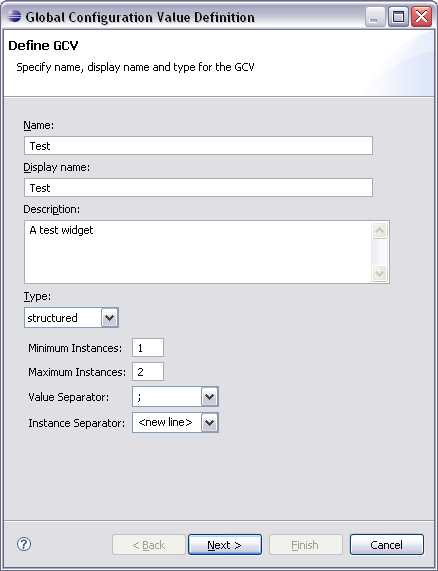Click the Maximum Instances: label
The height and width of the screenshot is (571, 438).
[77, 372]
